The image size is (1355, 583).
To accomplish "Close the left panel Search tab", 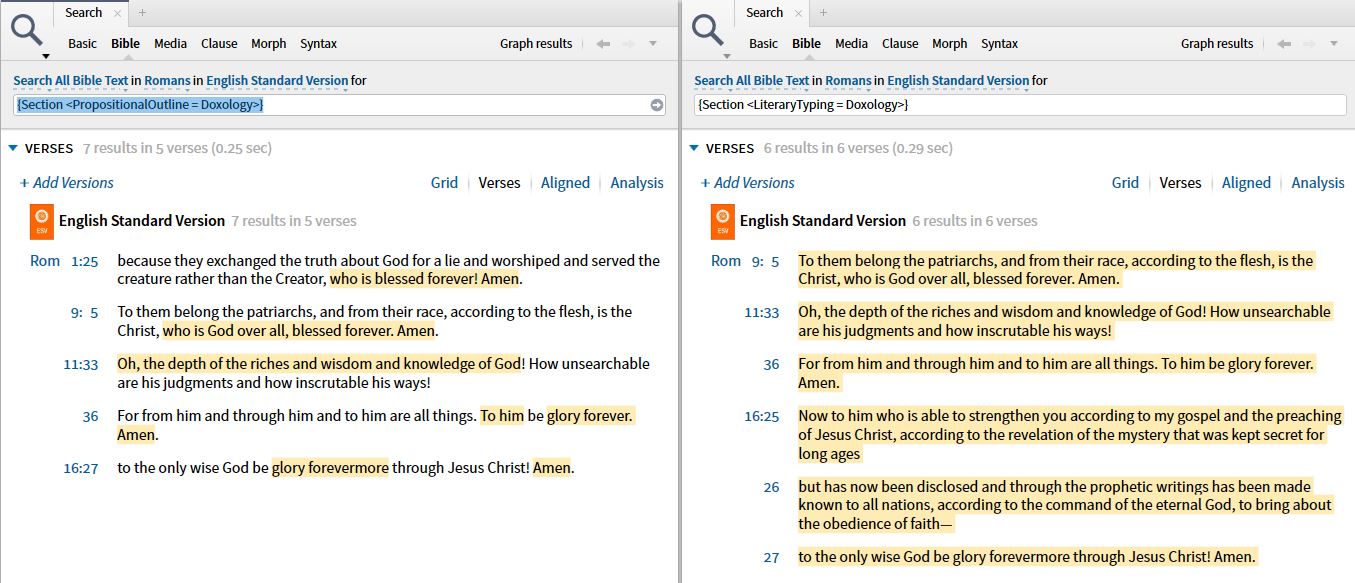I will pos(117,13).
